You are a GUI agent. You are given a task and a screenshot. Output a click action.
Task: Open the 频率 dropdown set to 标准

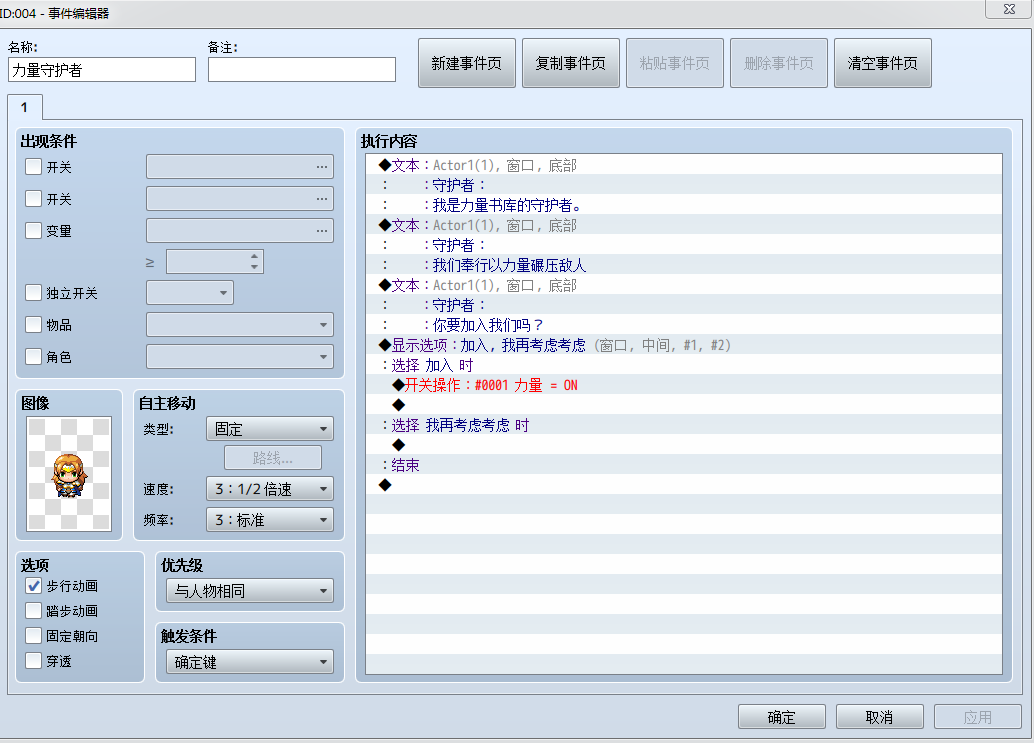270,520
